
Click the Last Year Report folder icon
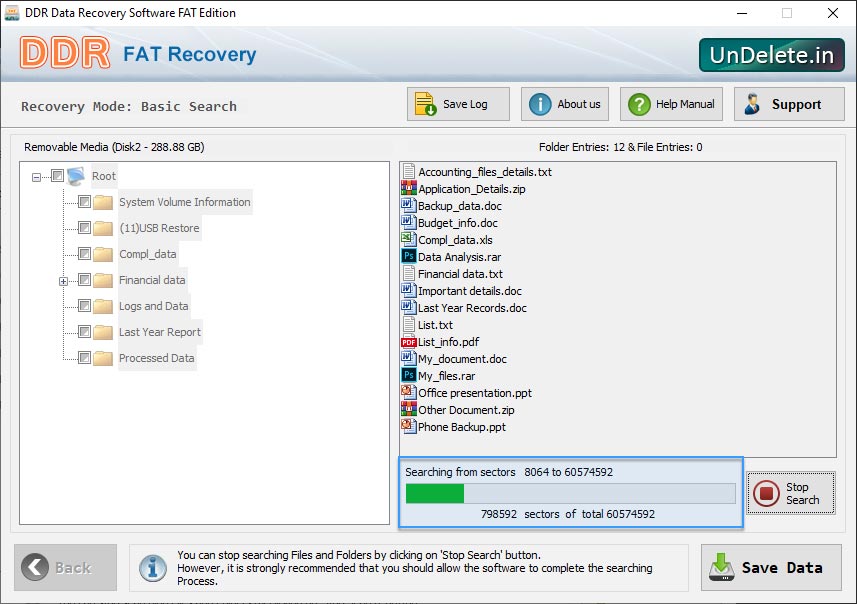click(x=103, y=332)
